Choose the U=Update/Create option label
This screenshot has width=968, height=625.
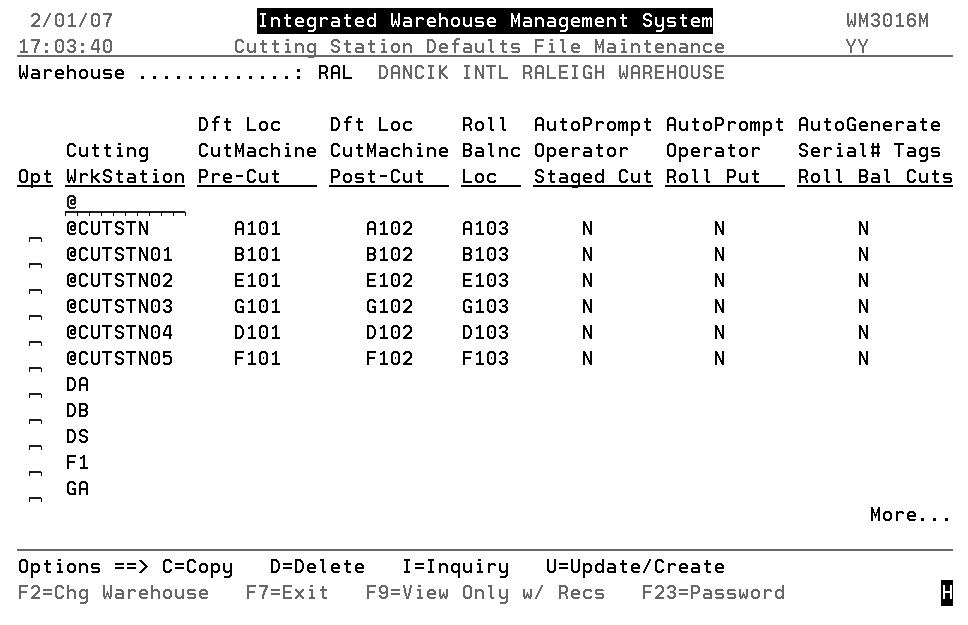point(635,567)
